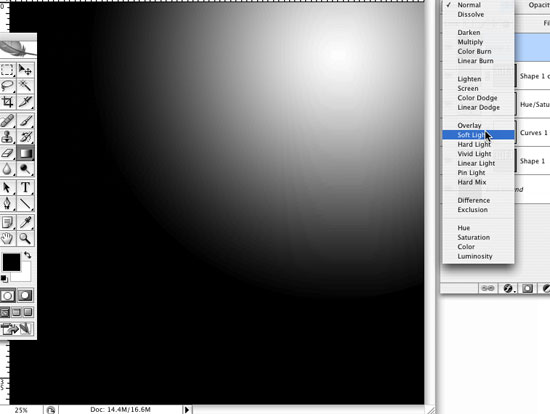Choose Full Screen Mode button
Screen dimensions: 550x414
pyautogui.click(x=28, y=312)
